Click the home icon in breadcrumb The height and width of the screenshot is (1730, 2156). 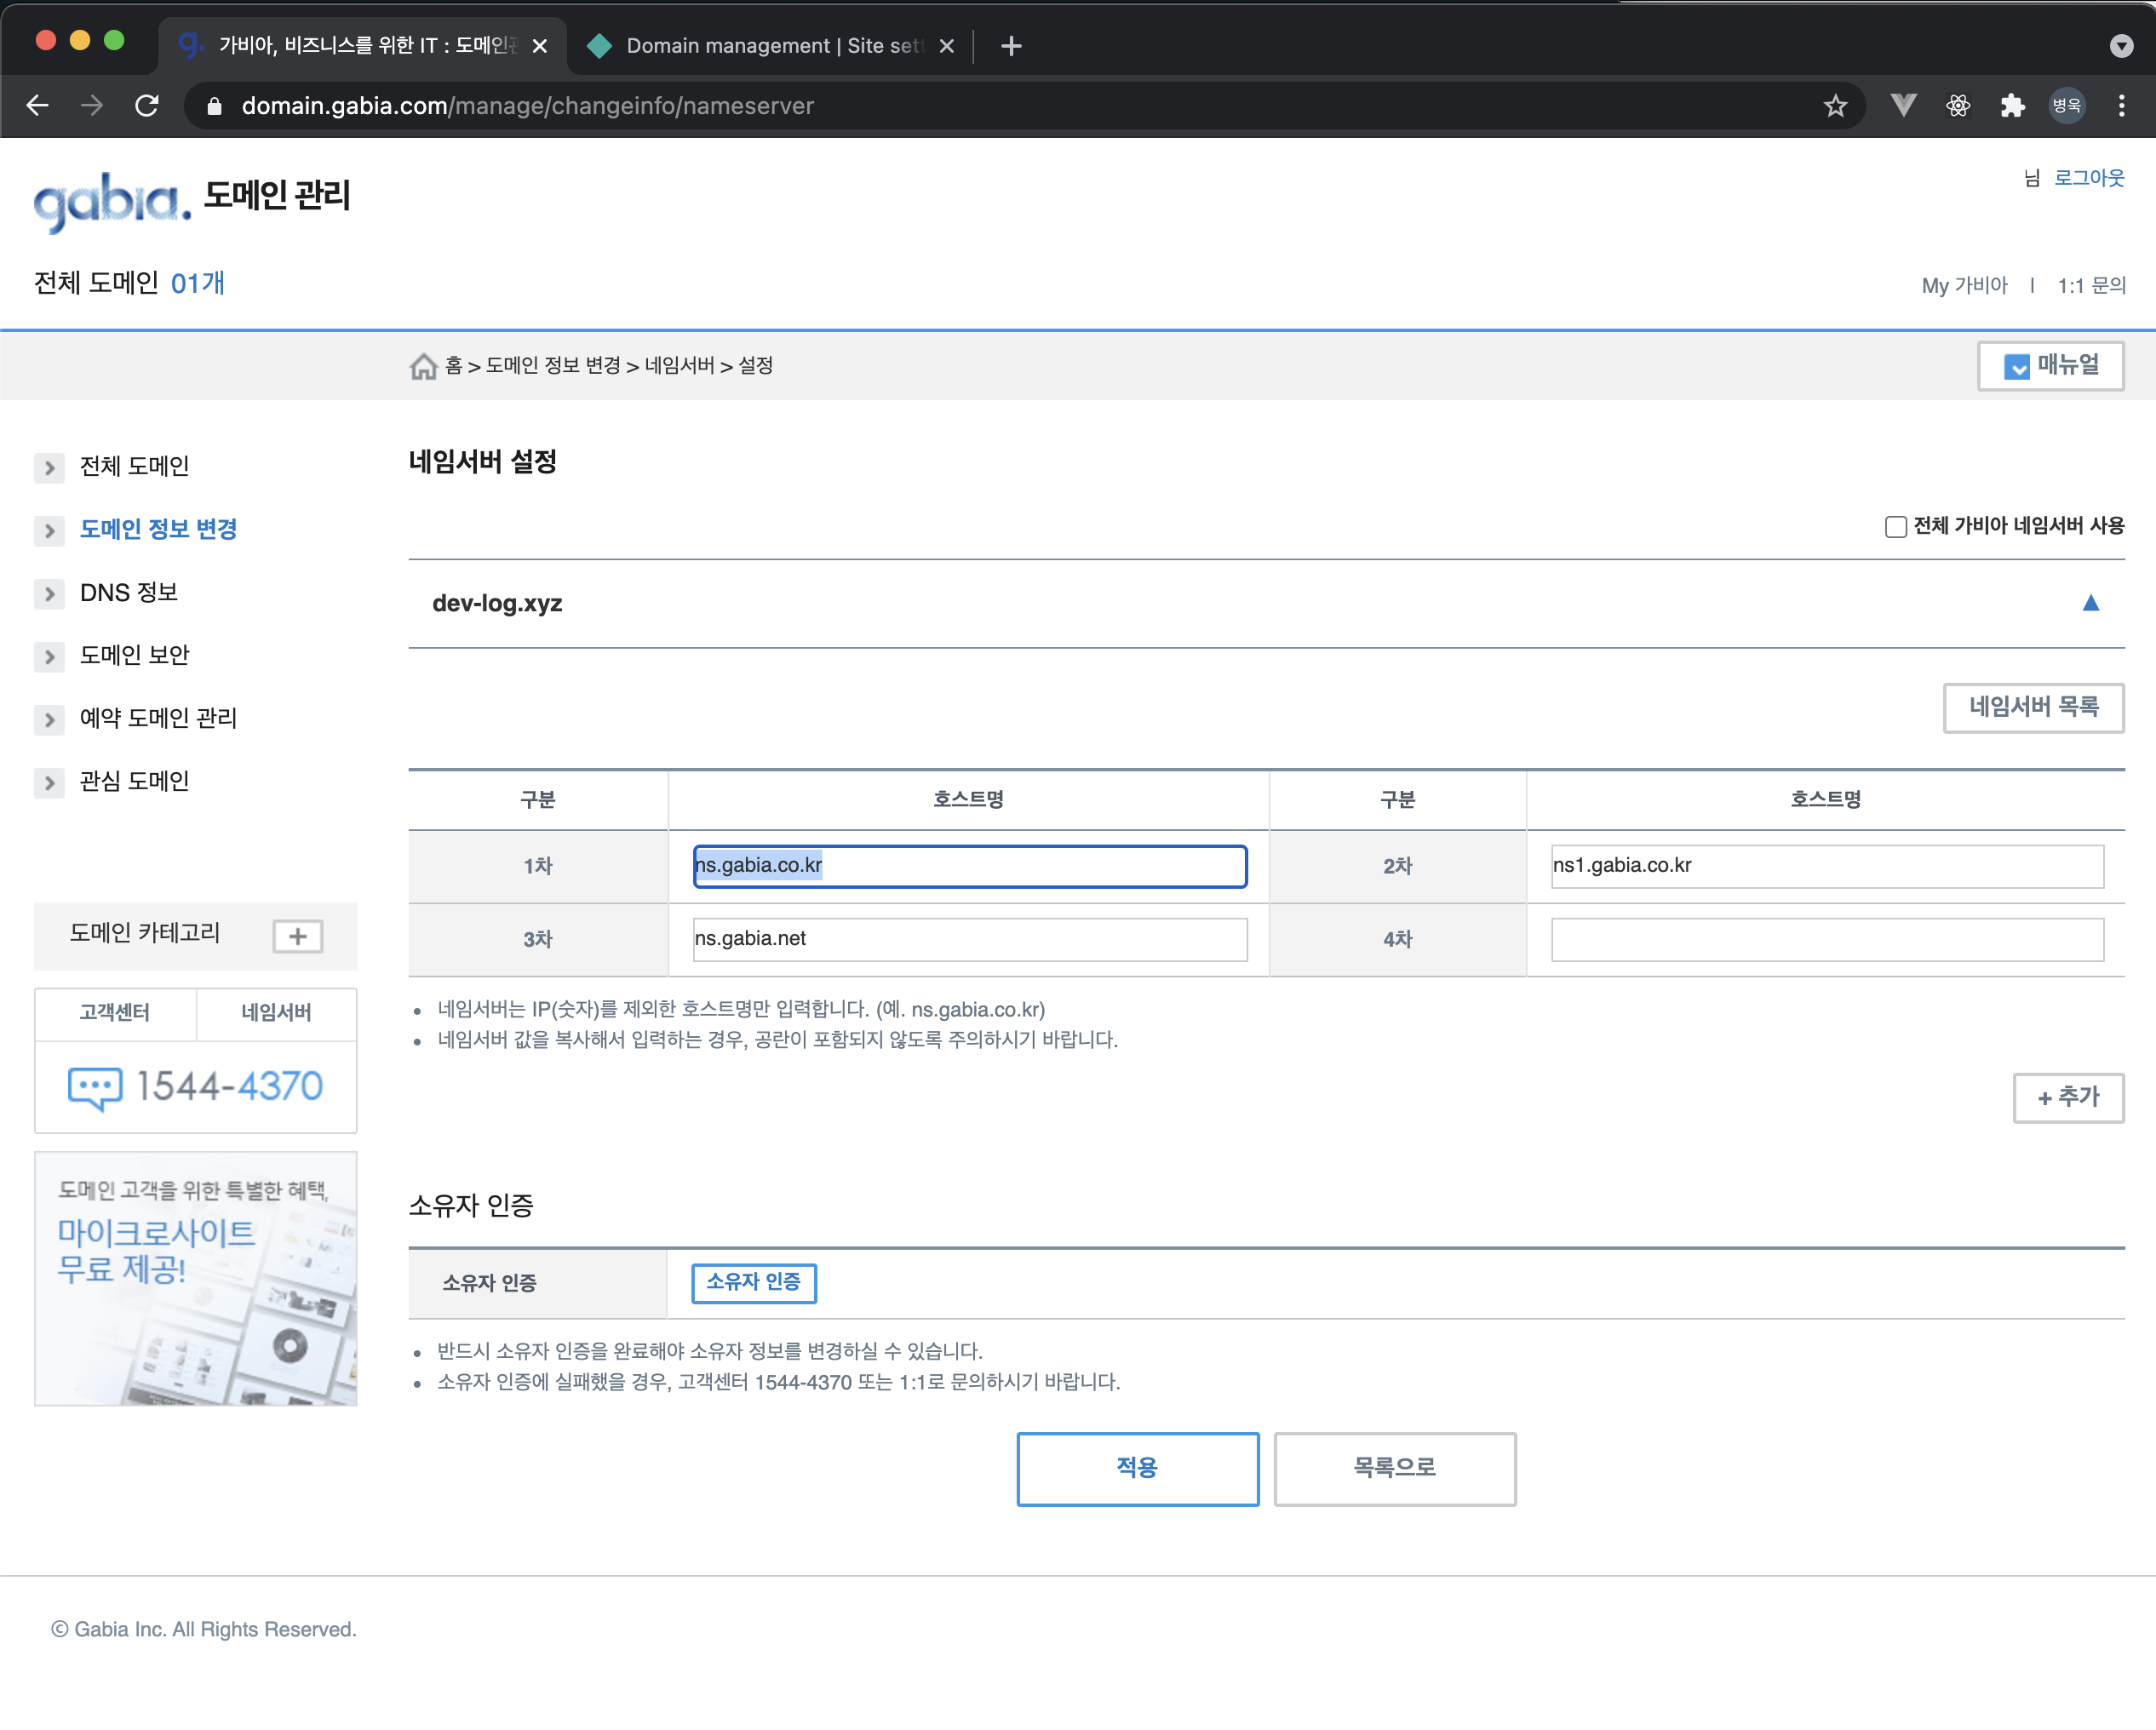(x=423, y=366)
